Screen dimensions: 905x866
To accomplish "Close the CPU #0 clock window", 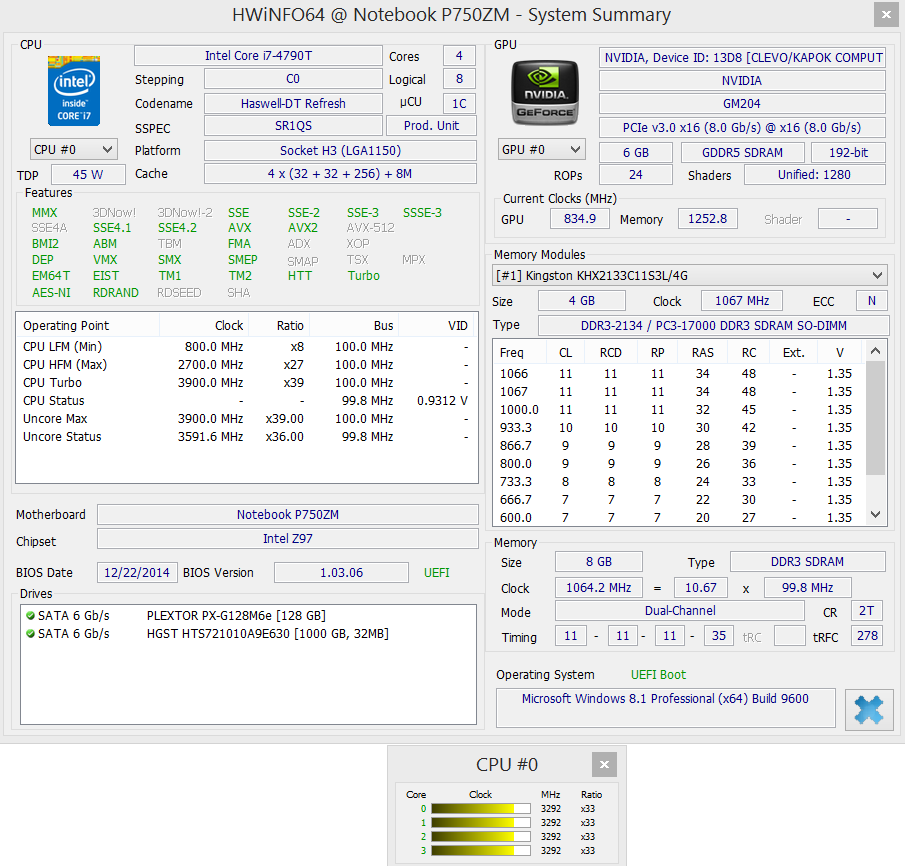I will 604,764.
